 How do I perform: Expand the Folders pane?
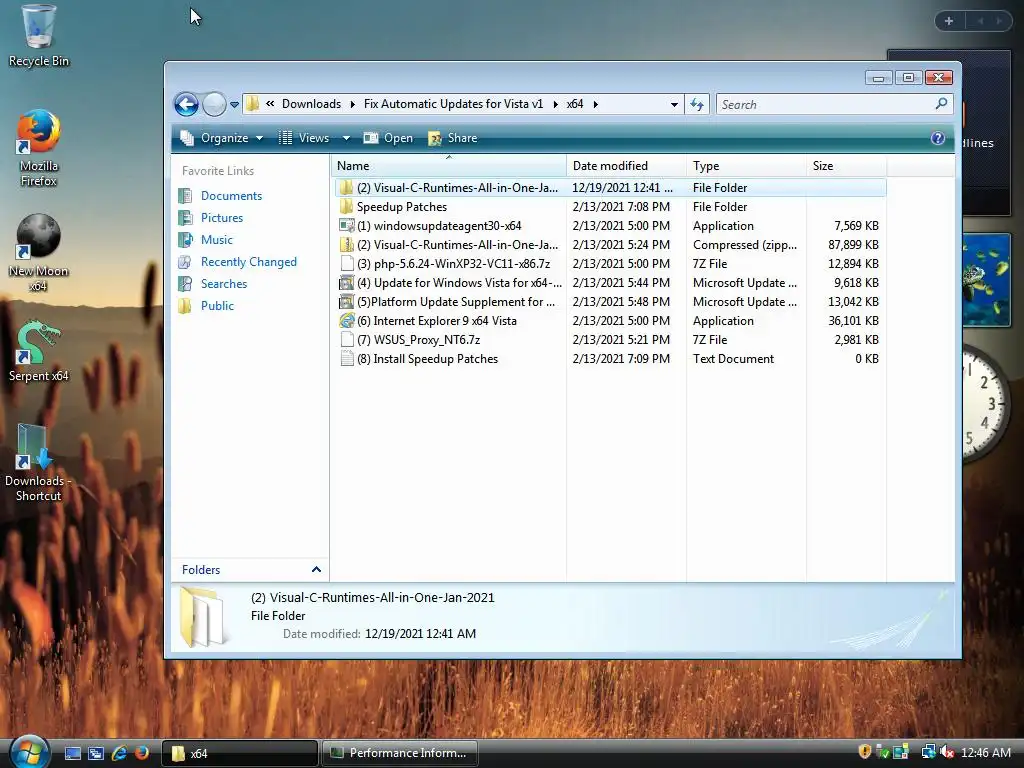[316, 569]
